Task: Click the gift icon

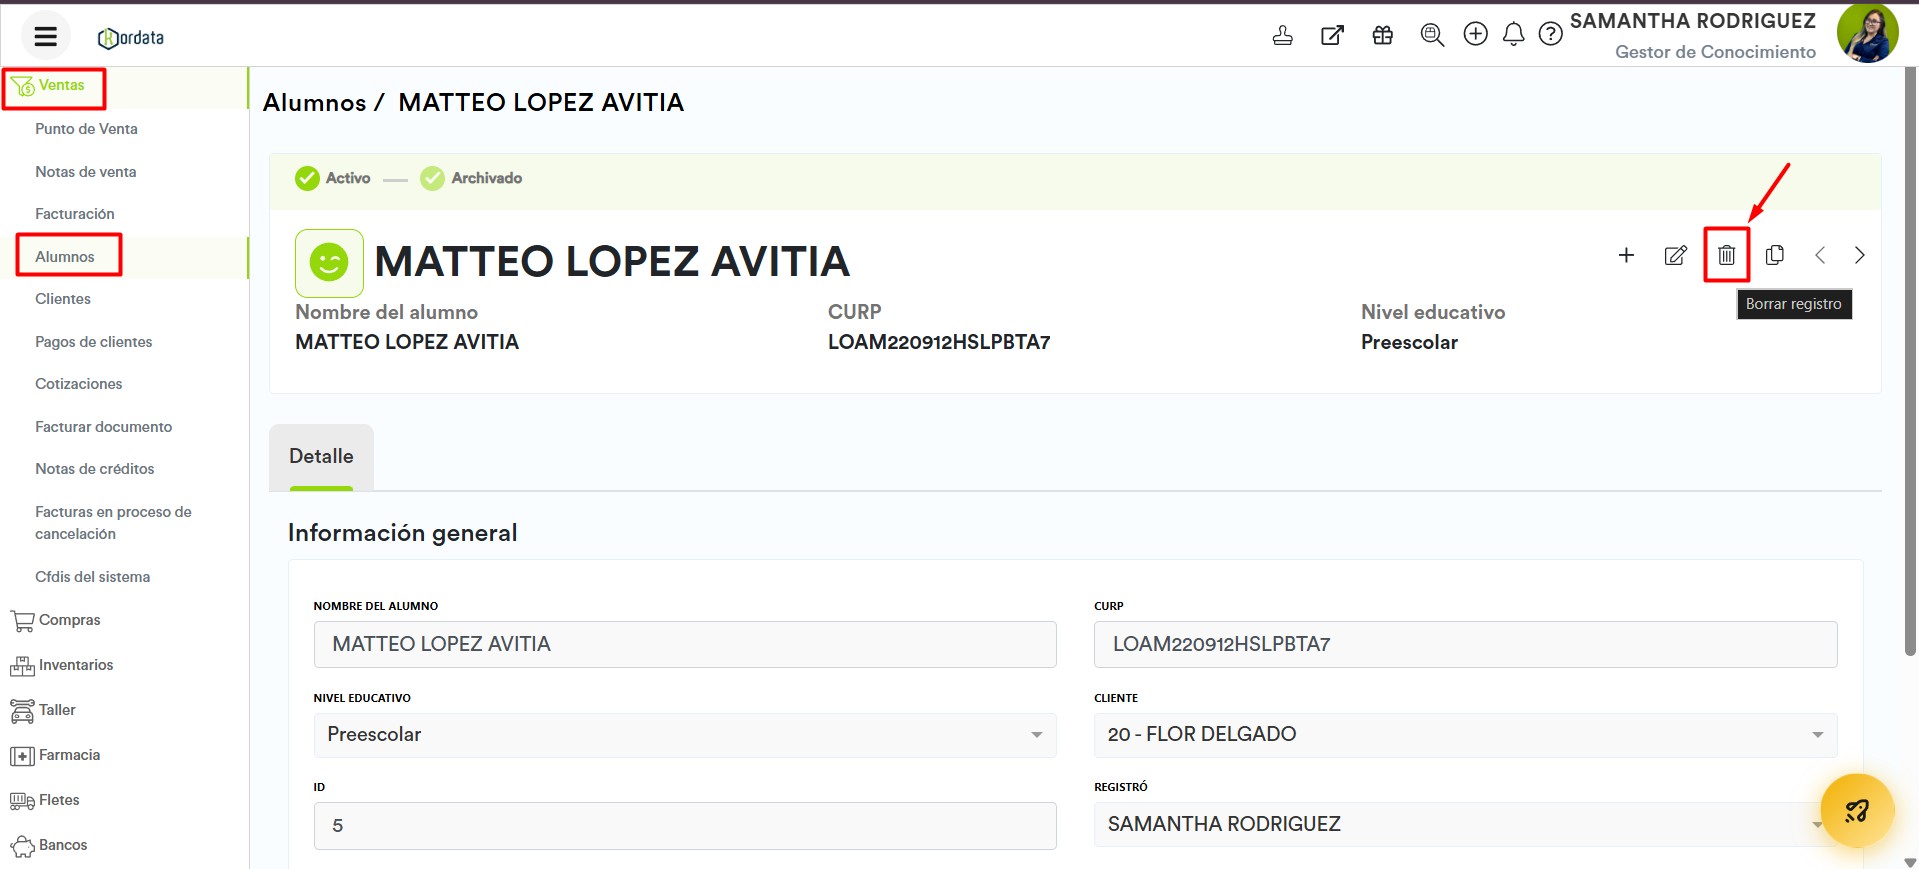Action: click(x=1382, y=35)
